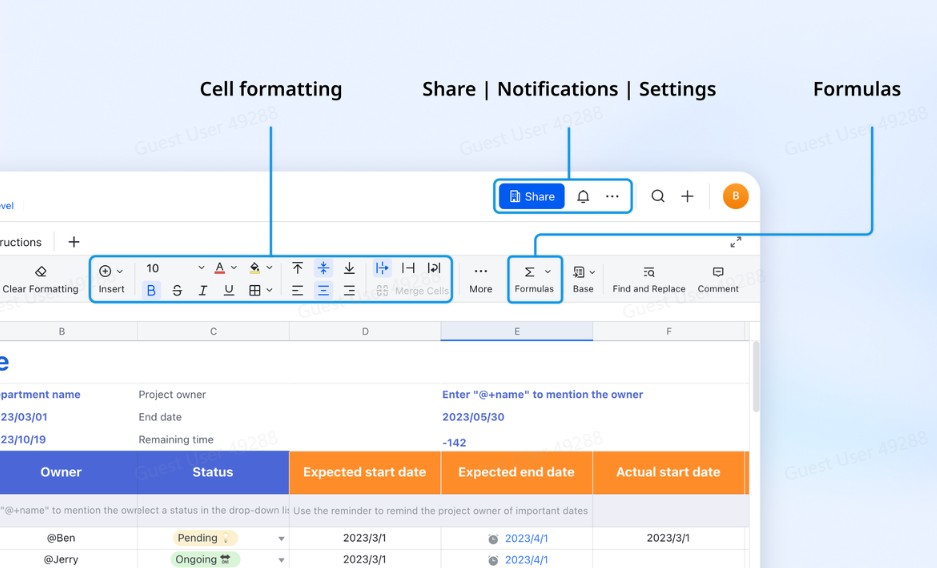This screenshot has height=568, width=937.
Task: Toggle strikethrough formatting
Action: click(x=177, y=291)
